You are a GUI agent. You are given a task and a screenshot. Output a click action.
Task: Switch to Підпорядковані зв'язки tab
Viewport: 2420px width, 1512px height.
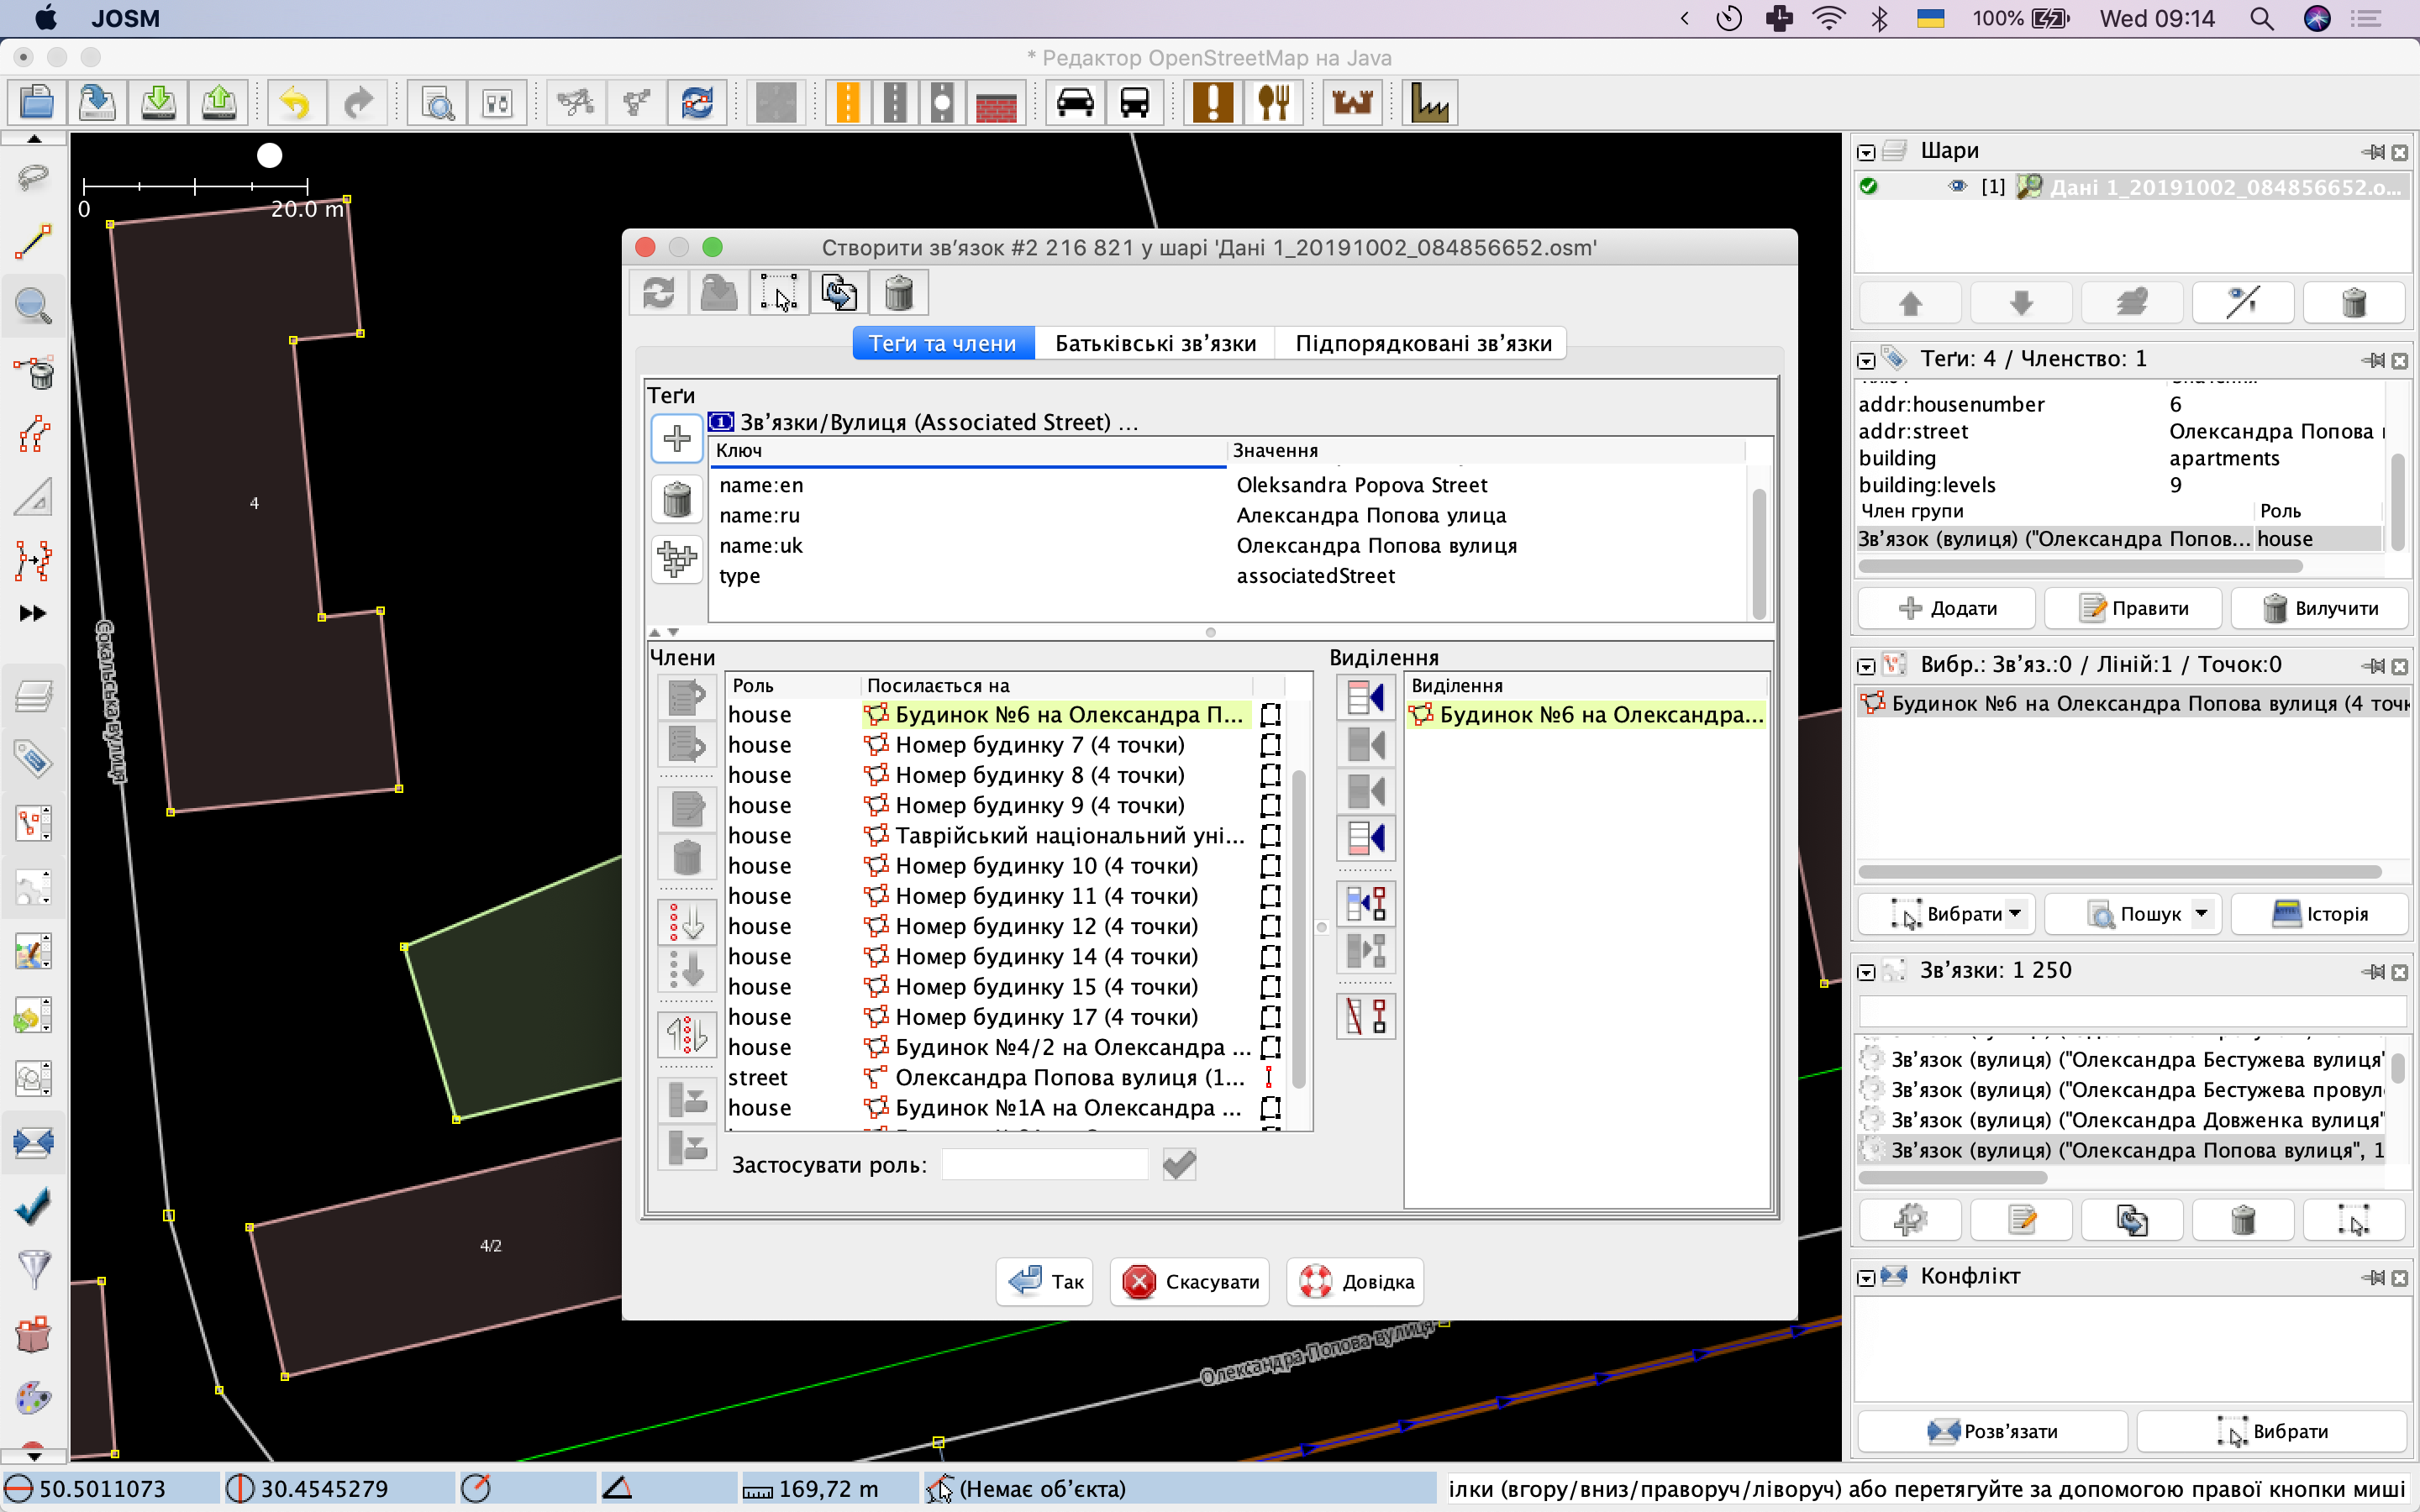click(1423, 343)
